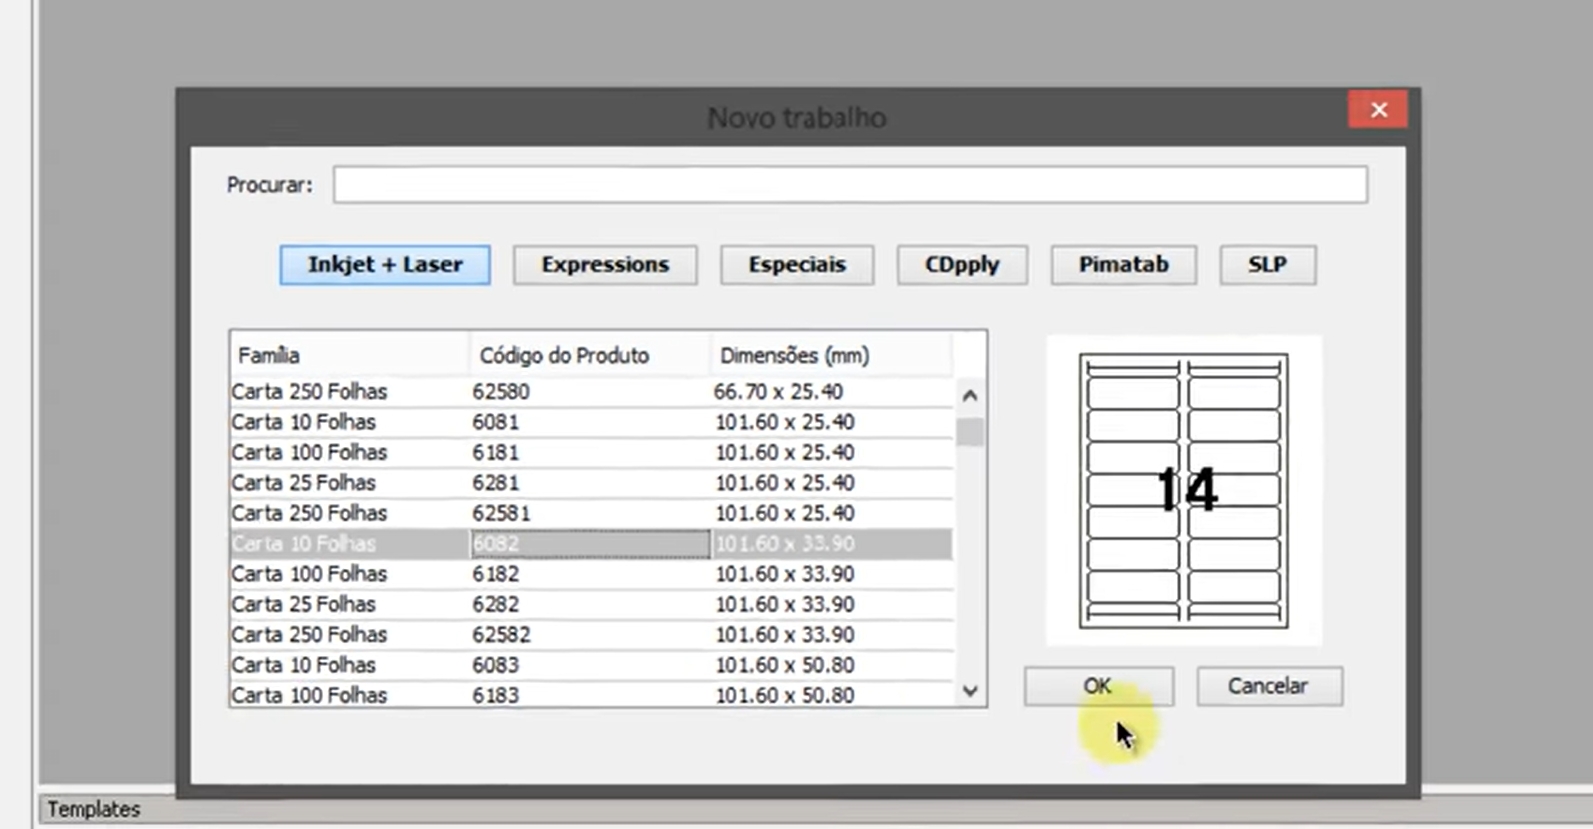Viewport: 1593px width, 829px height.
Task: Click the Procurar search input field
Action: click(850, 185)
